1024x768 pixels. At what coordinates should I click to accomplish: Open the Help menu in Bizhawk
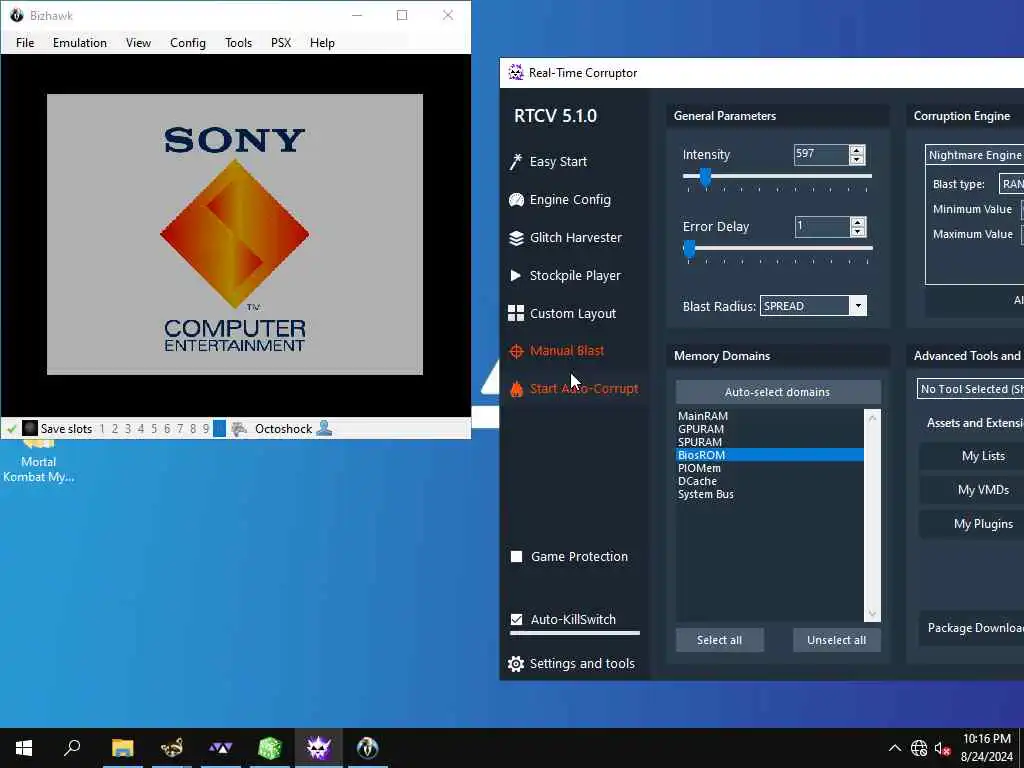(x=322, y=42)
